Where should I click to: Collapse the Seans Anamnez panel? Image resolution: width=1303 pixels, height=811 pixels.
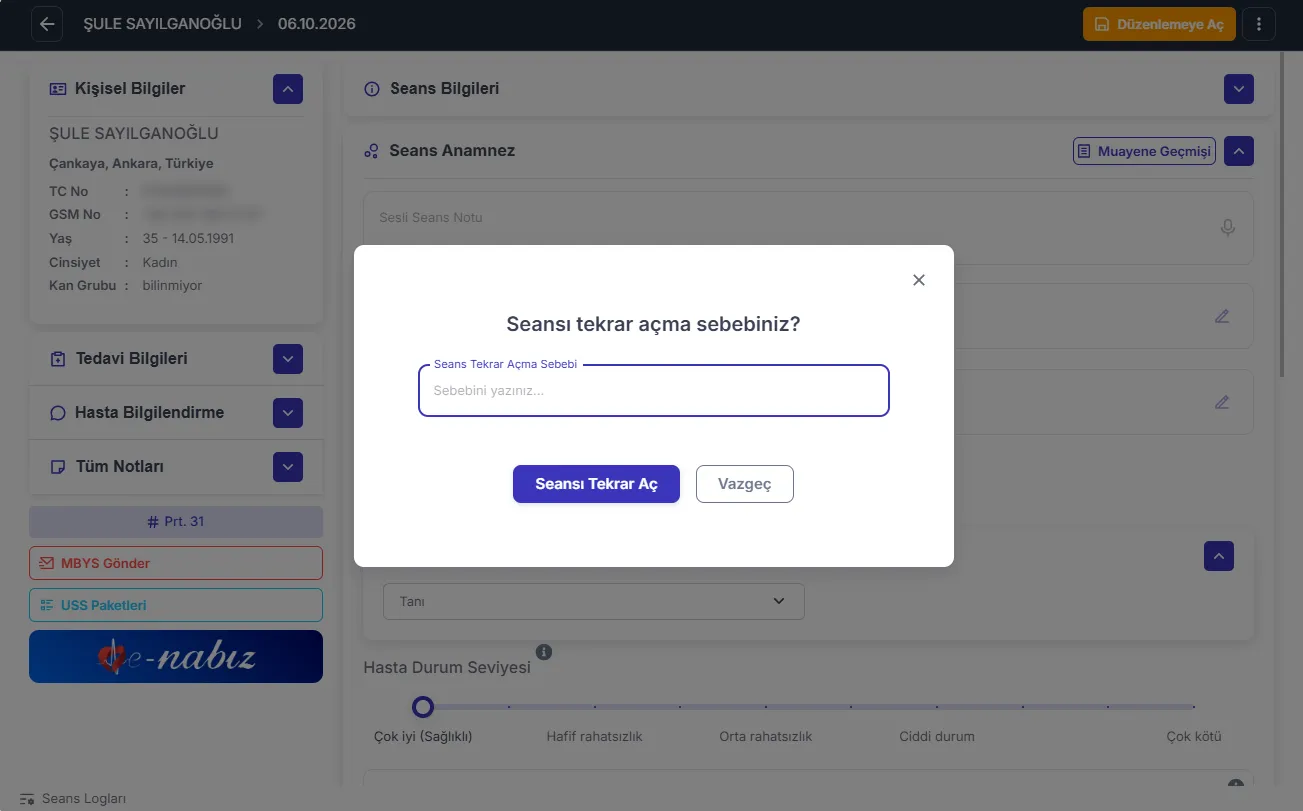tap(1239, 151)
